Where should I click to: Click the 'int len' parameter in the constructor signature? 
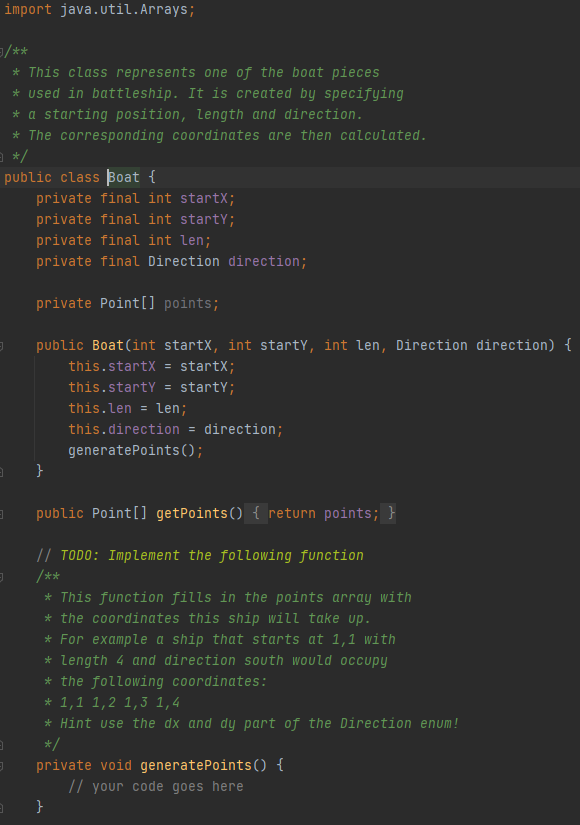[352, 345]
